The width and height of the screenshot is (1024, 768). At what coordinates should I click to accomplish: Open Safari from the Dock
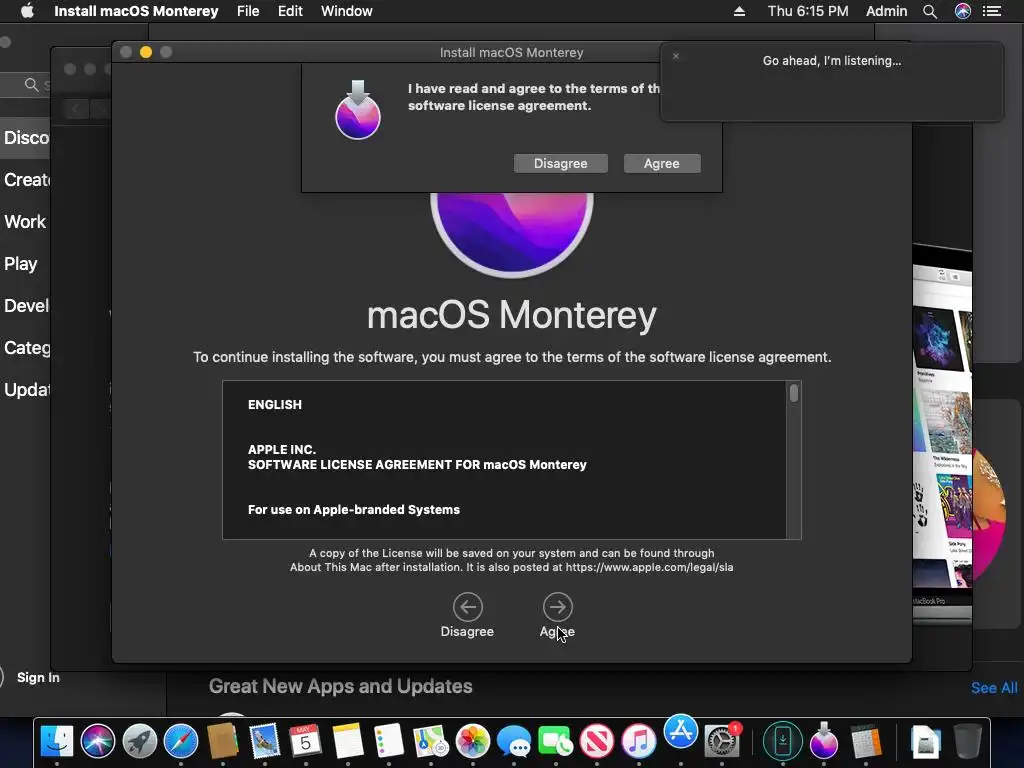tap(181, 743)
